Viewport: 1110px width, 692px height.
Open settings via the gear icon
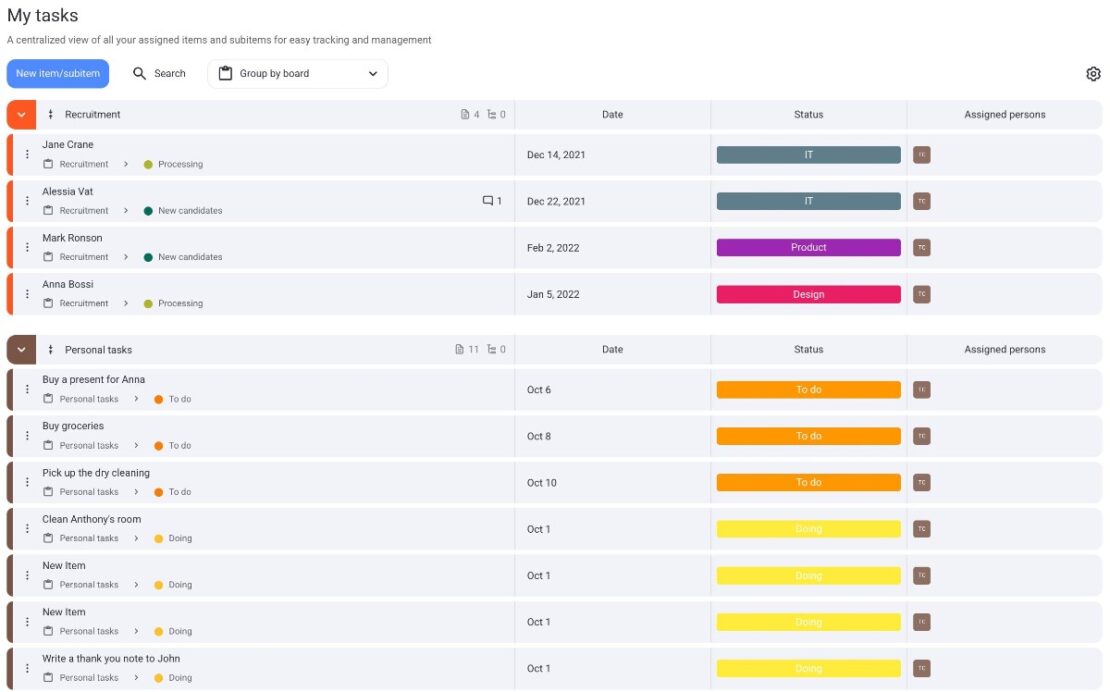point(1093,73)
